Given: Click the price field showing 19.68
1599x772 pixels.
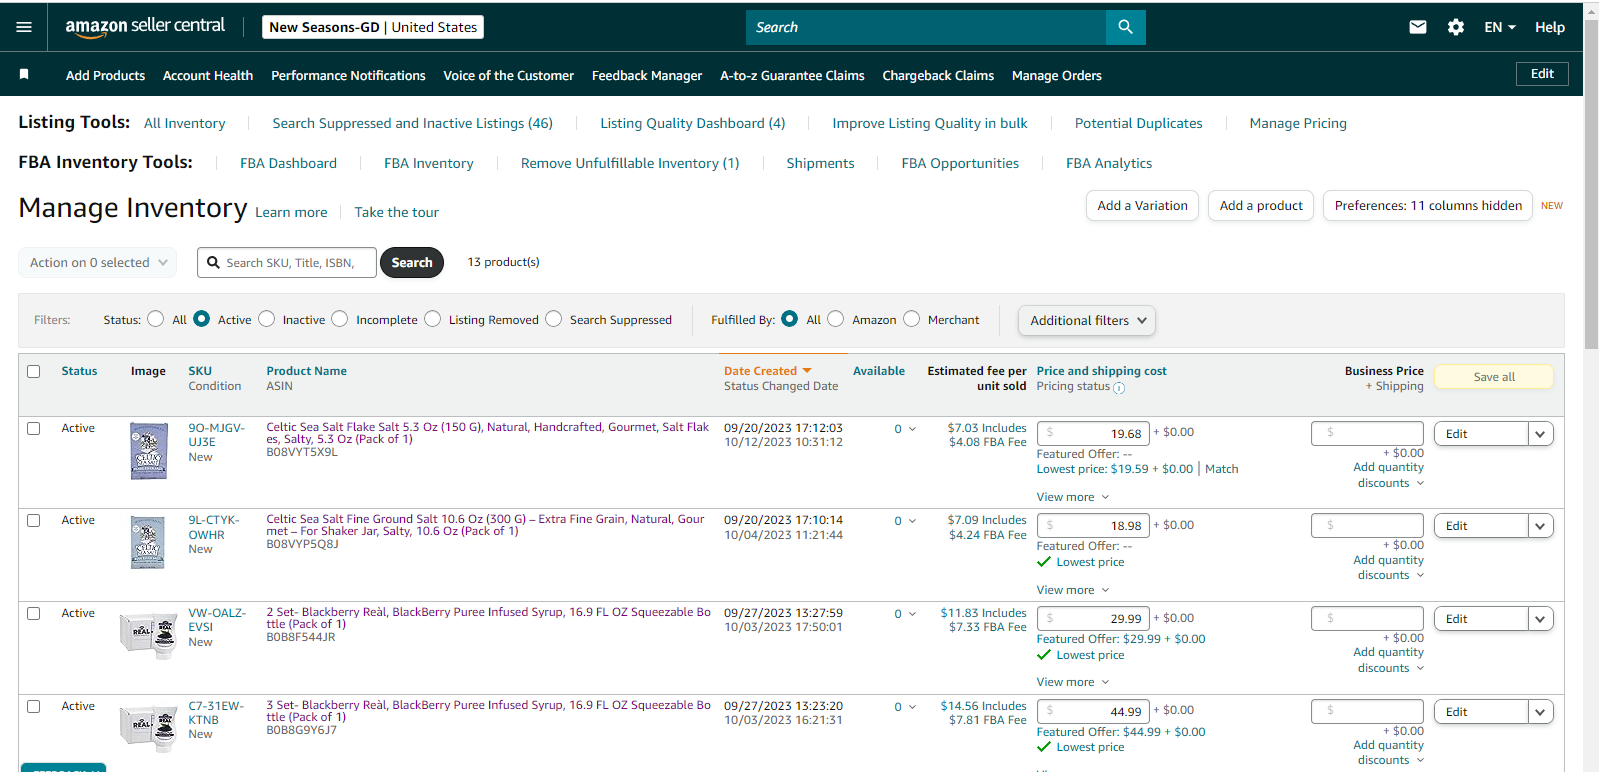Looking at the screenshot, I should [x=1093, y=433].
